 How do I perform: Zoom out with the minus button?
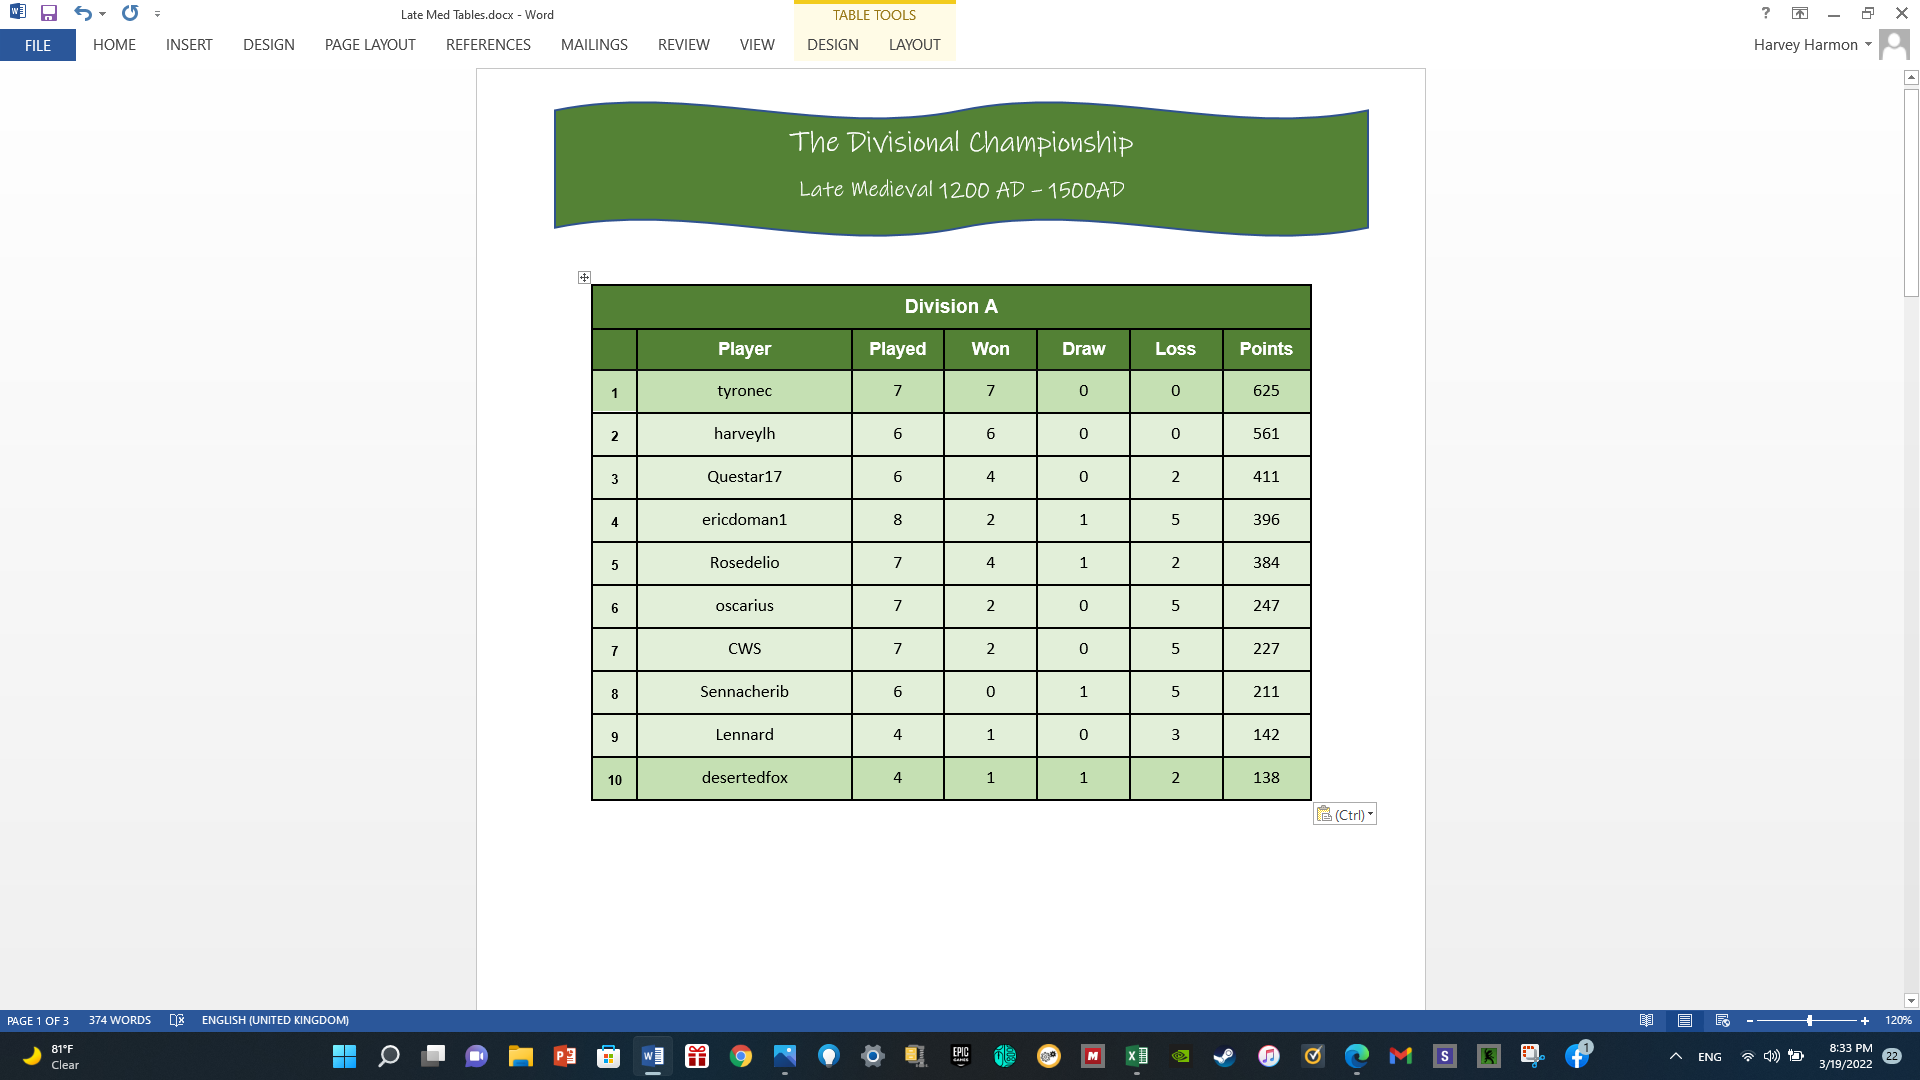(x=1750, y=1021)
